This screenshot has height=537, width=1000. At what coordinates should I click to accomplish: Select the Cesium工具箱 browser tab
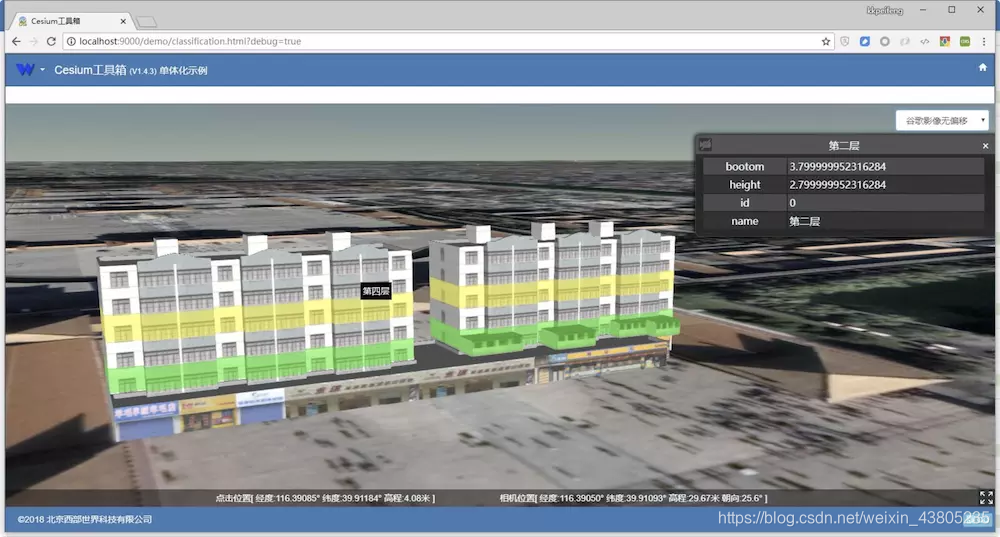70,21
